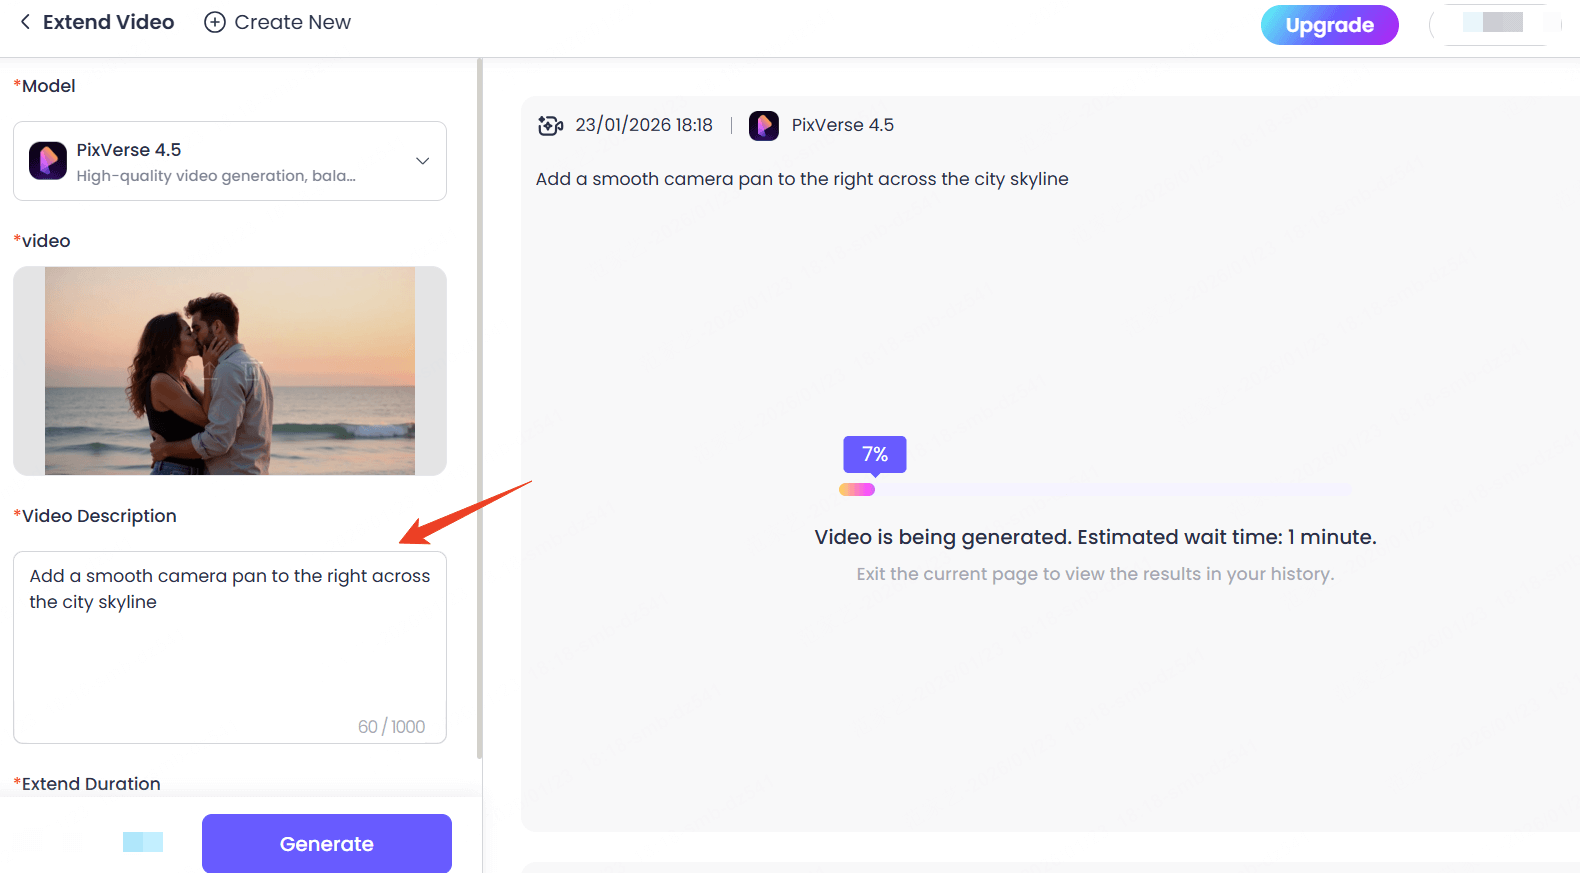Screen dimensions: 1580x873
Task: Open the PixVerse 4.5 model selector
Action: pos(230,161)
